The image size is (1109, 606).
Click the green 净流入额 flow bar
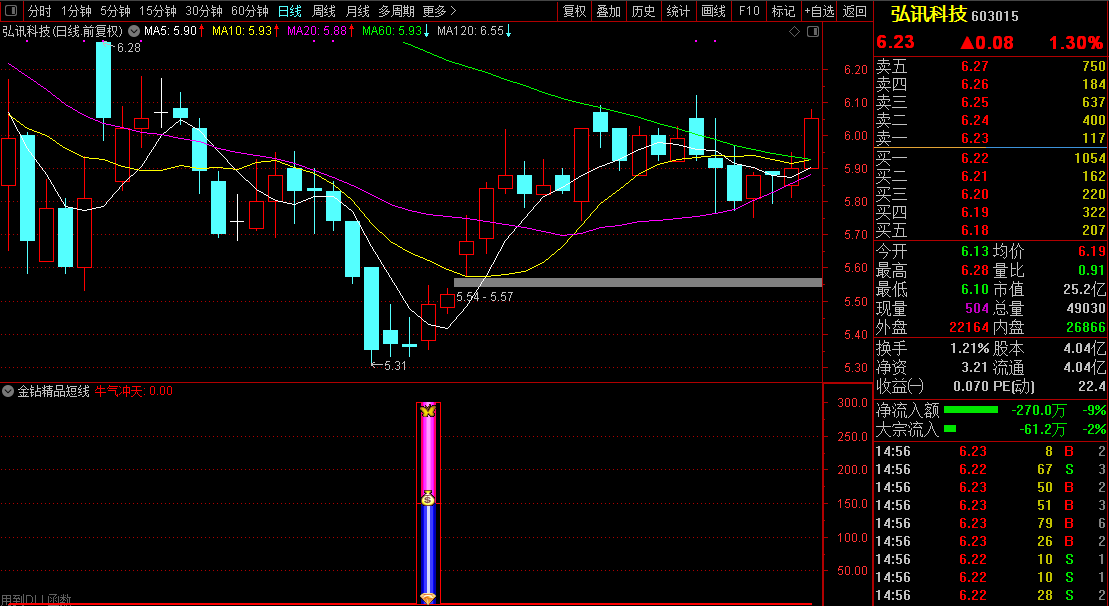tap(970, 410)
